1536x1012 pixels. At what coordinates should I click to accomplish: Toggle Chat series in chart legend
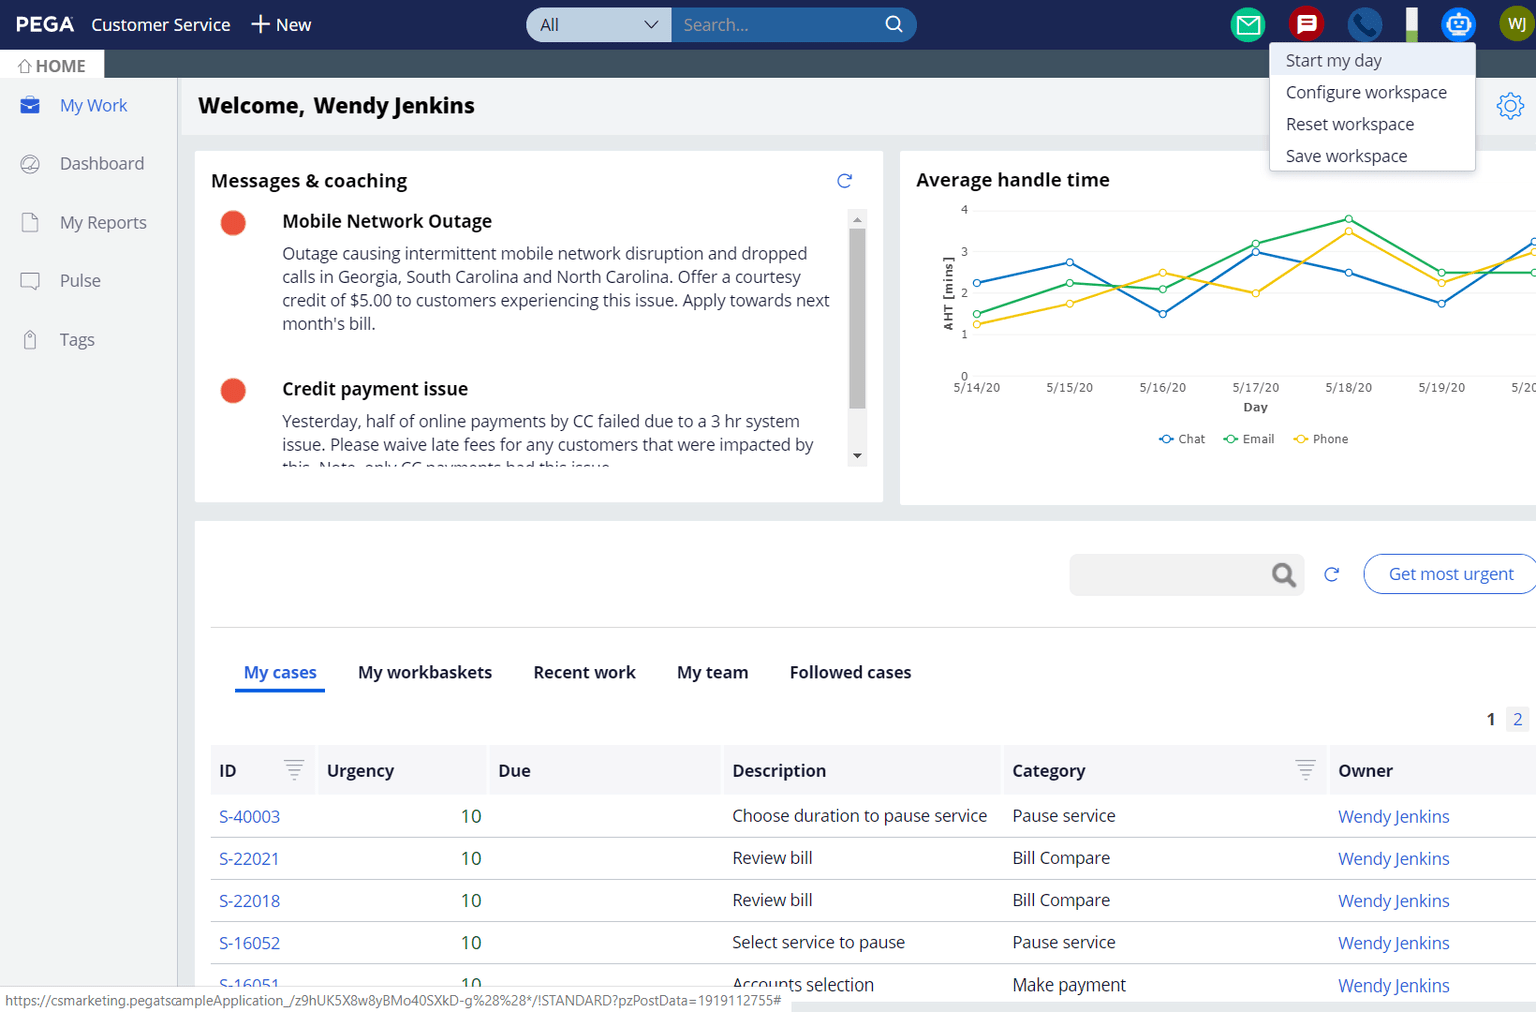(1182, 439)
